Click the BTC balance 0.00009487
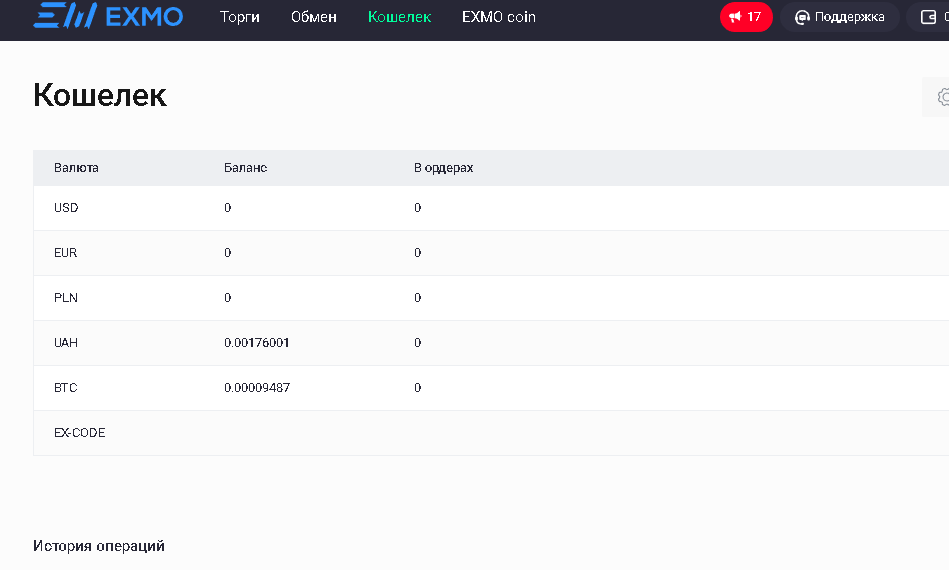 coord(257,388)
